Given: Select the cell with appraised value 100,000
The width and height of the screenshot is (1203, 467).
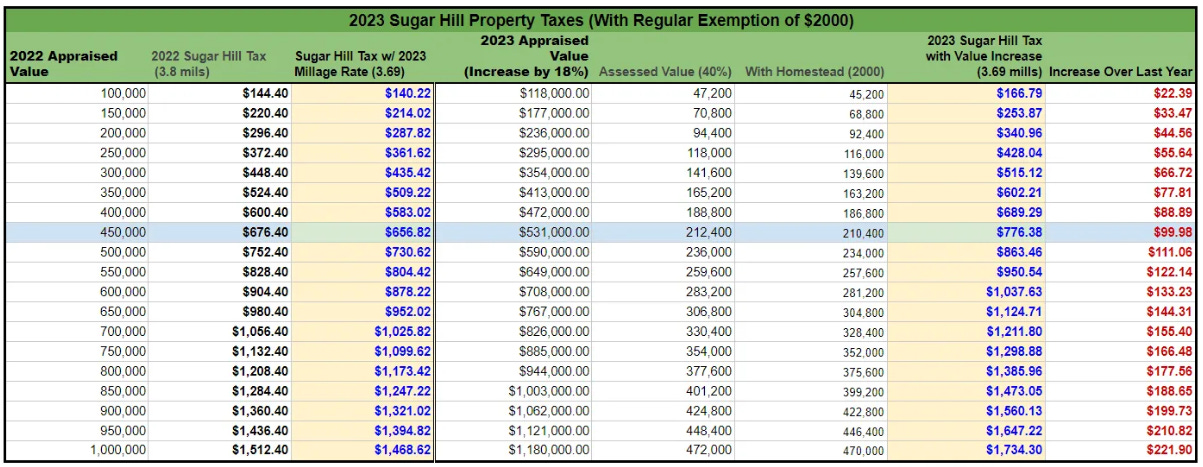Looking at the screenshot, I should 76,93.
